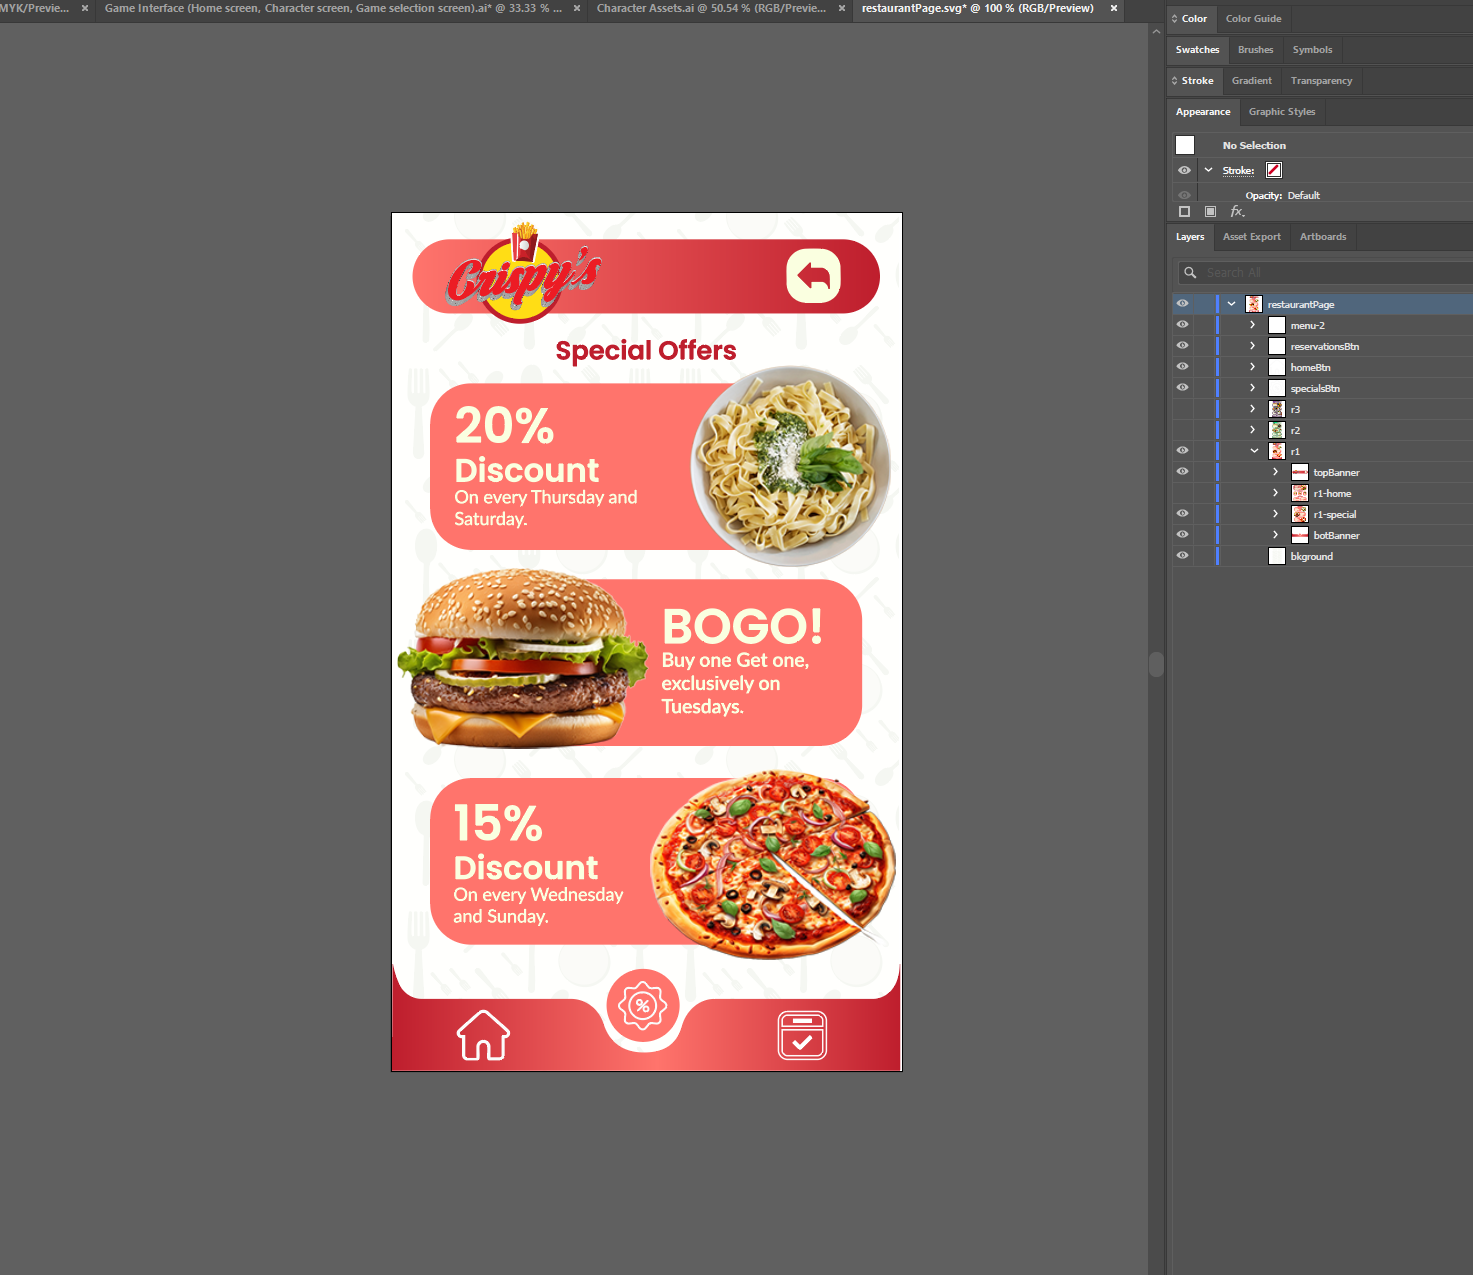Click the reservations calendar icon on artboard
The image size is (1473, 1275).
tap(802, 1035)
